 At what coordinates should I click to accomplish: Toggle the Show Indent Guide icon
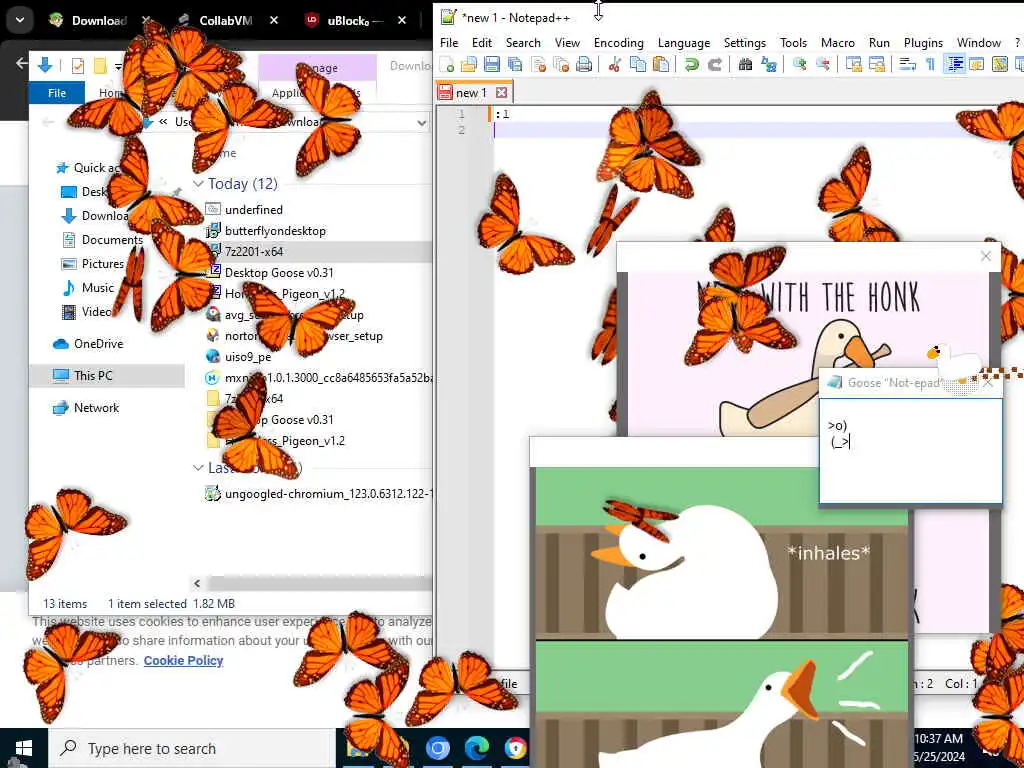point(954,64)
